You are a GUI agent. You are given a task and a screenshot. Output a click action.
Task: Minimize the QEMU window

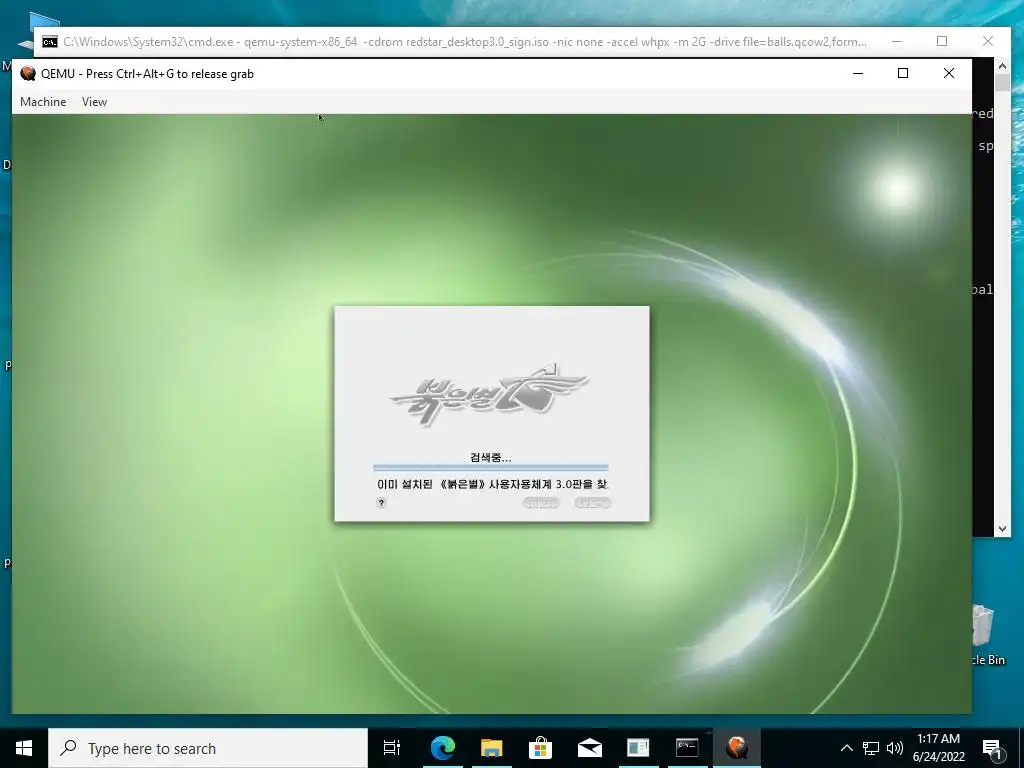(858, 73)
